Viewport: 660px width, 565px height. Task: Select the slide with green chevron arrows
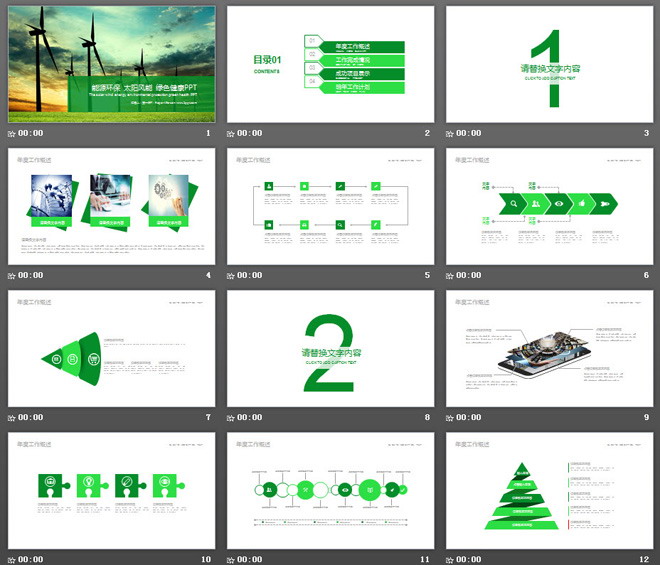549,207
